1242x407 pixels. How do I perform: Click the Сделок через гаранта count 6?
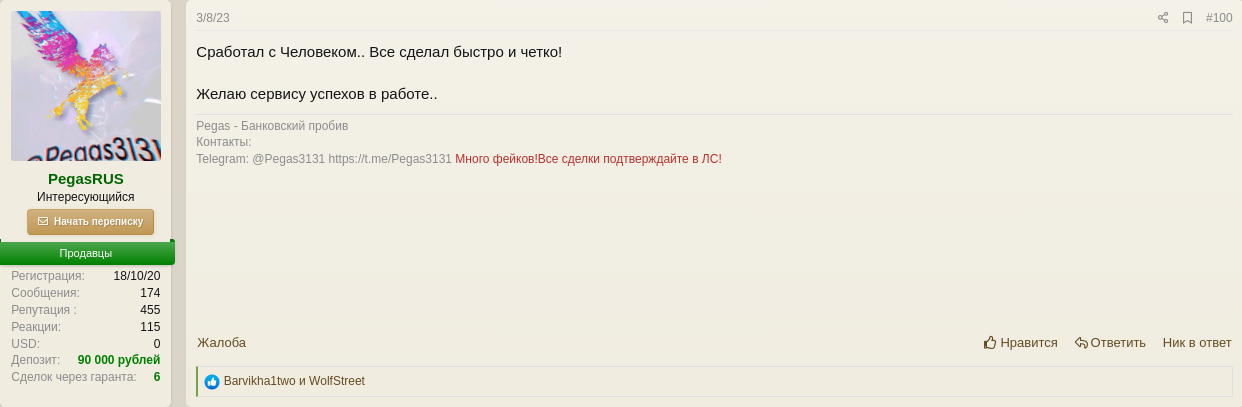pos(157,377)
